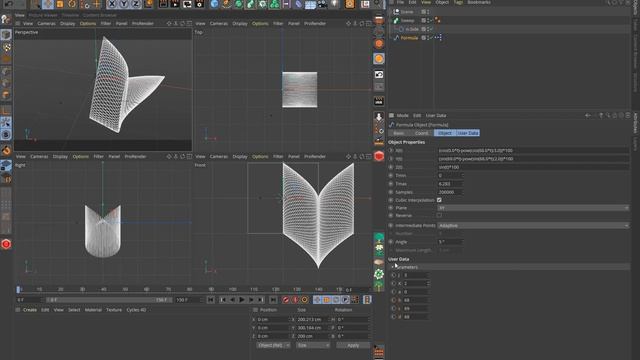Switch to the Coord. tab
The height and width of the screenshot is (360, 640).
[421, 133]
